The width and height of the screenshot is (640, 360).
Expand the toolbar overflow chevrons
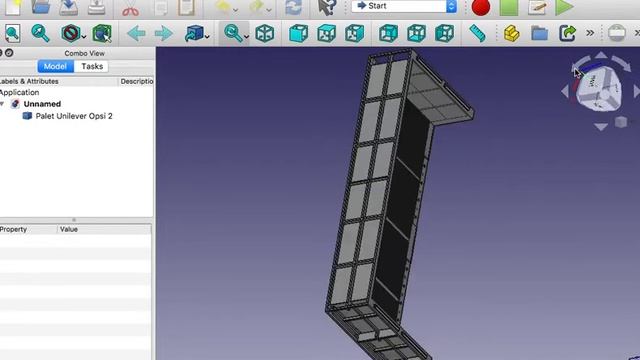coord(590,33)
